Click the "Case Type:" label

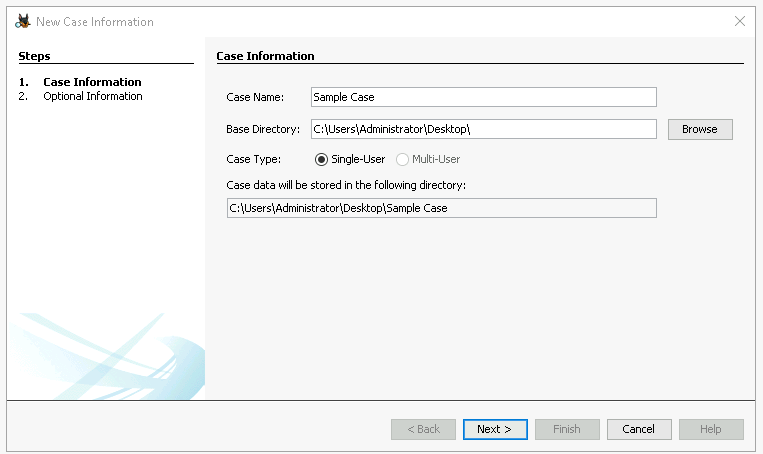tap(253, 159)
